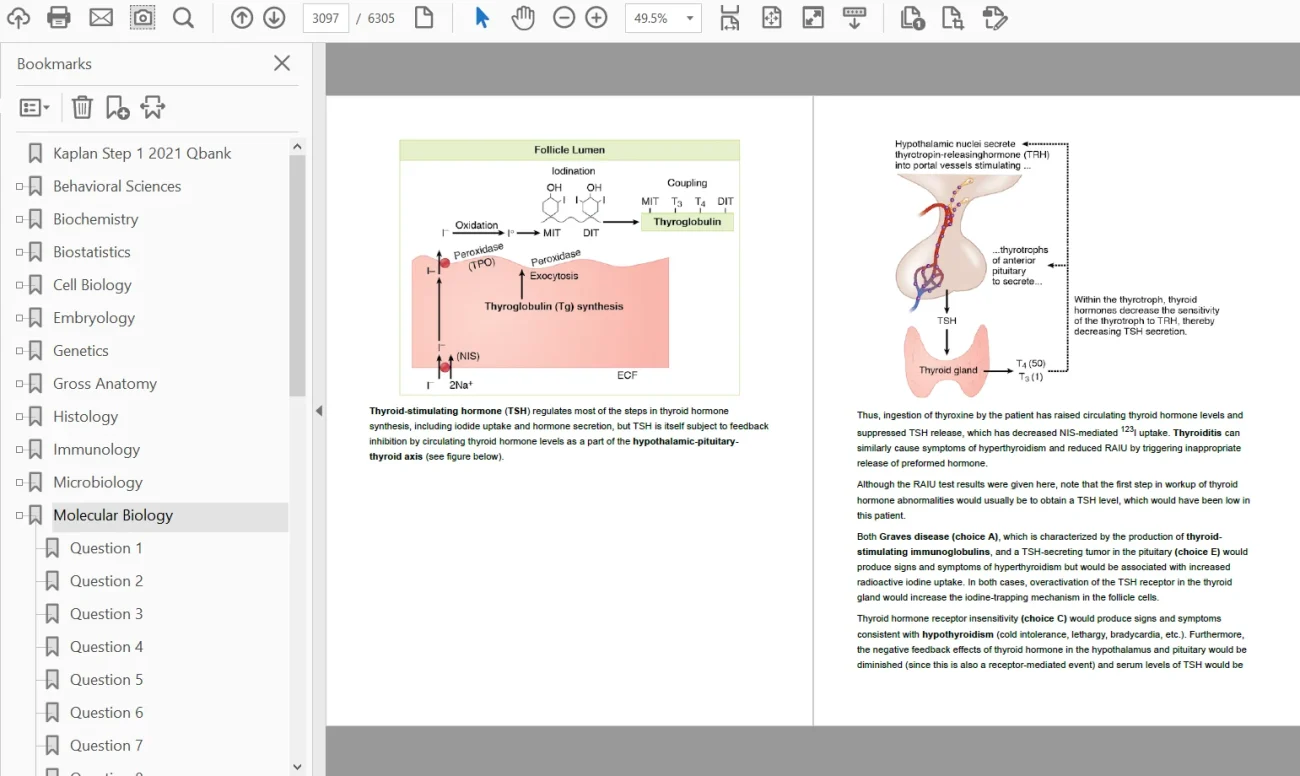
Task: Select the Genetics bookmark label
Action: click(81, 351)
